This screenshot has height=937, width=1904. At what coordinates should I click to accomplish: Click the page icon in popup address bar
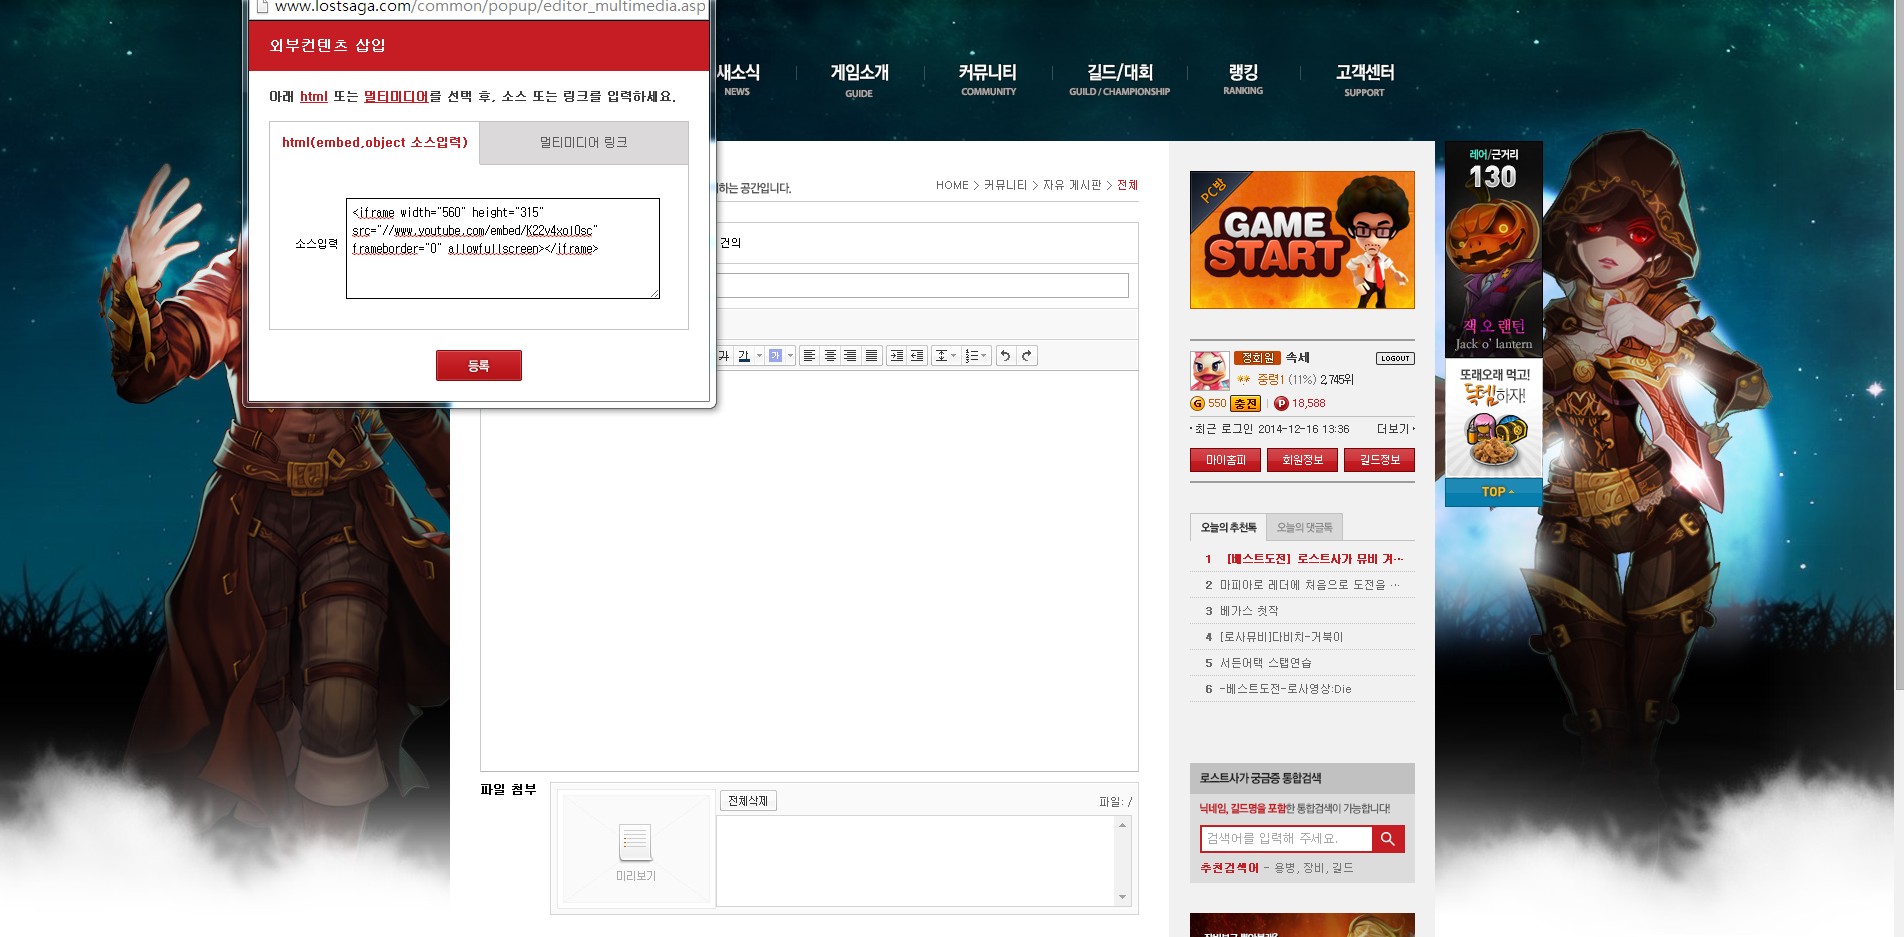[262, 6]
